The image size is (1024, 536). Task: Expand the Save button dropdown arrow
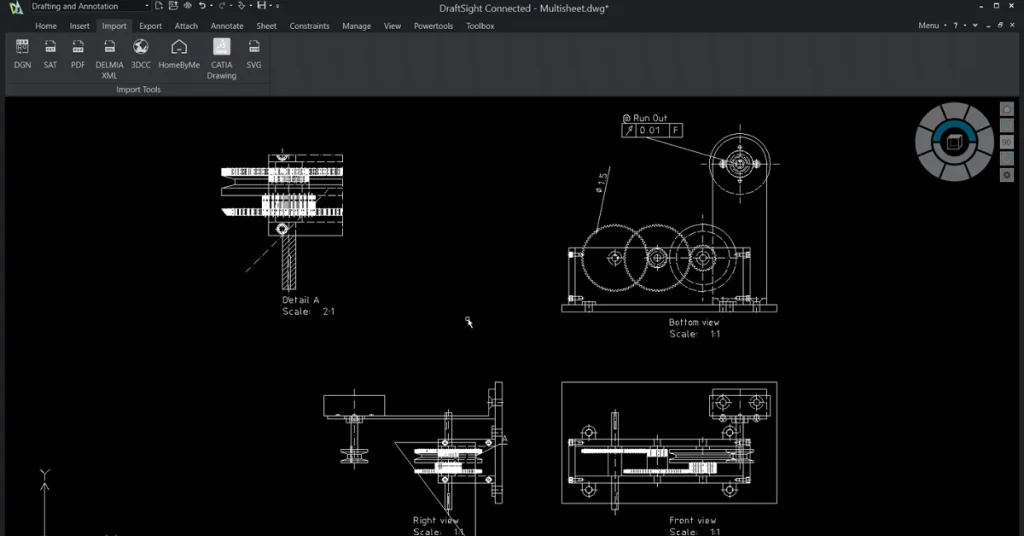[273, 6]
